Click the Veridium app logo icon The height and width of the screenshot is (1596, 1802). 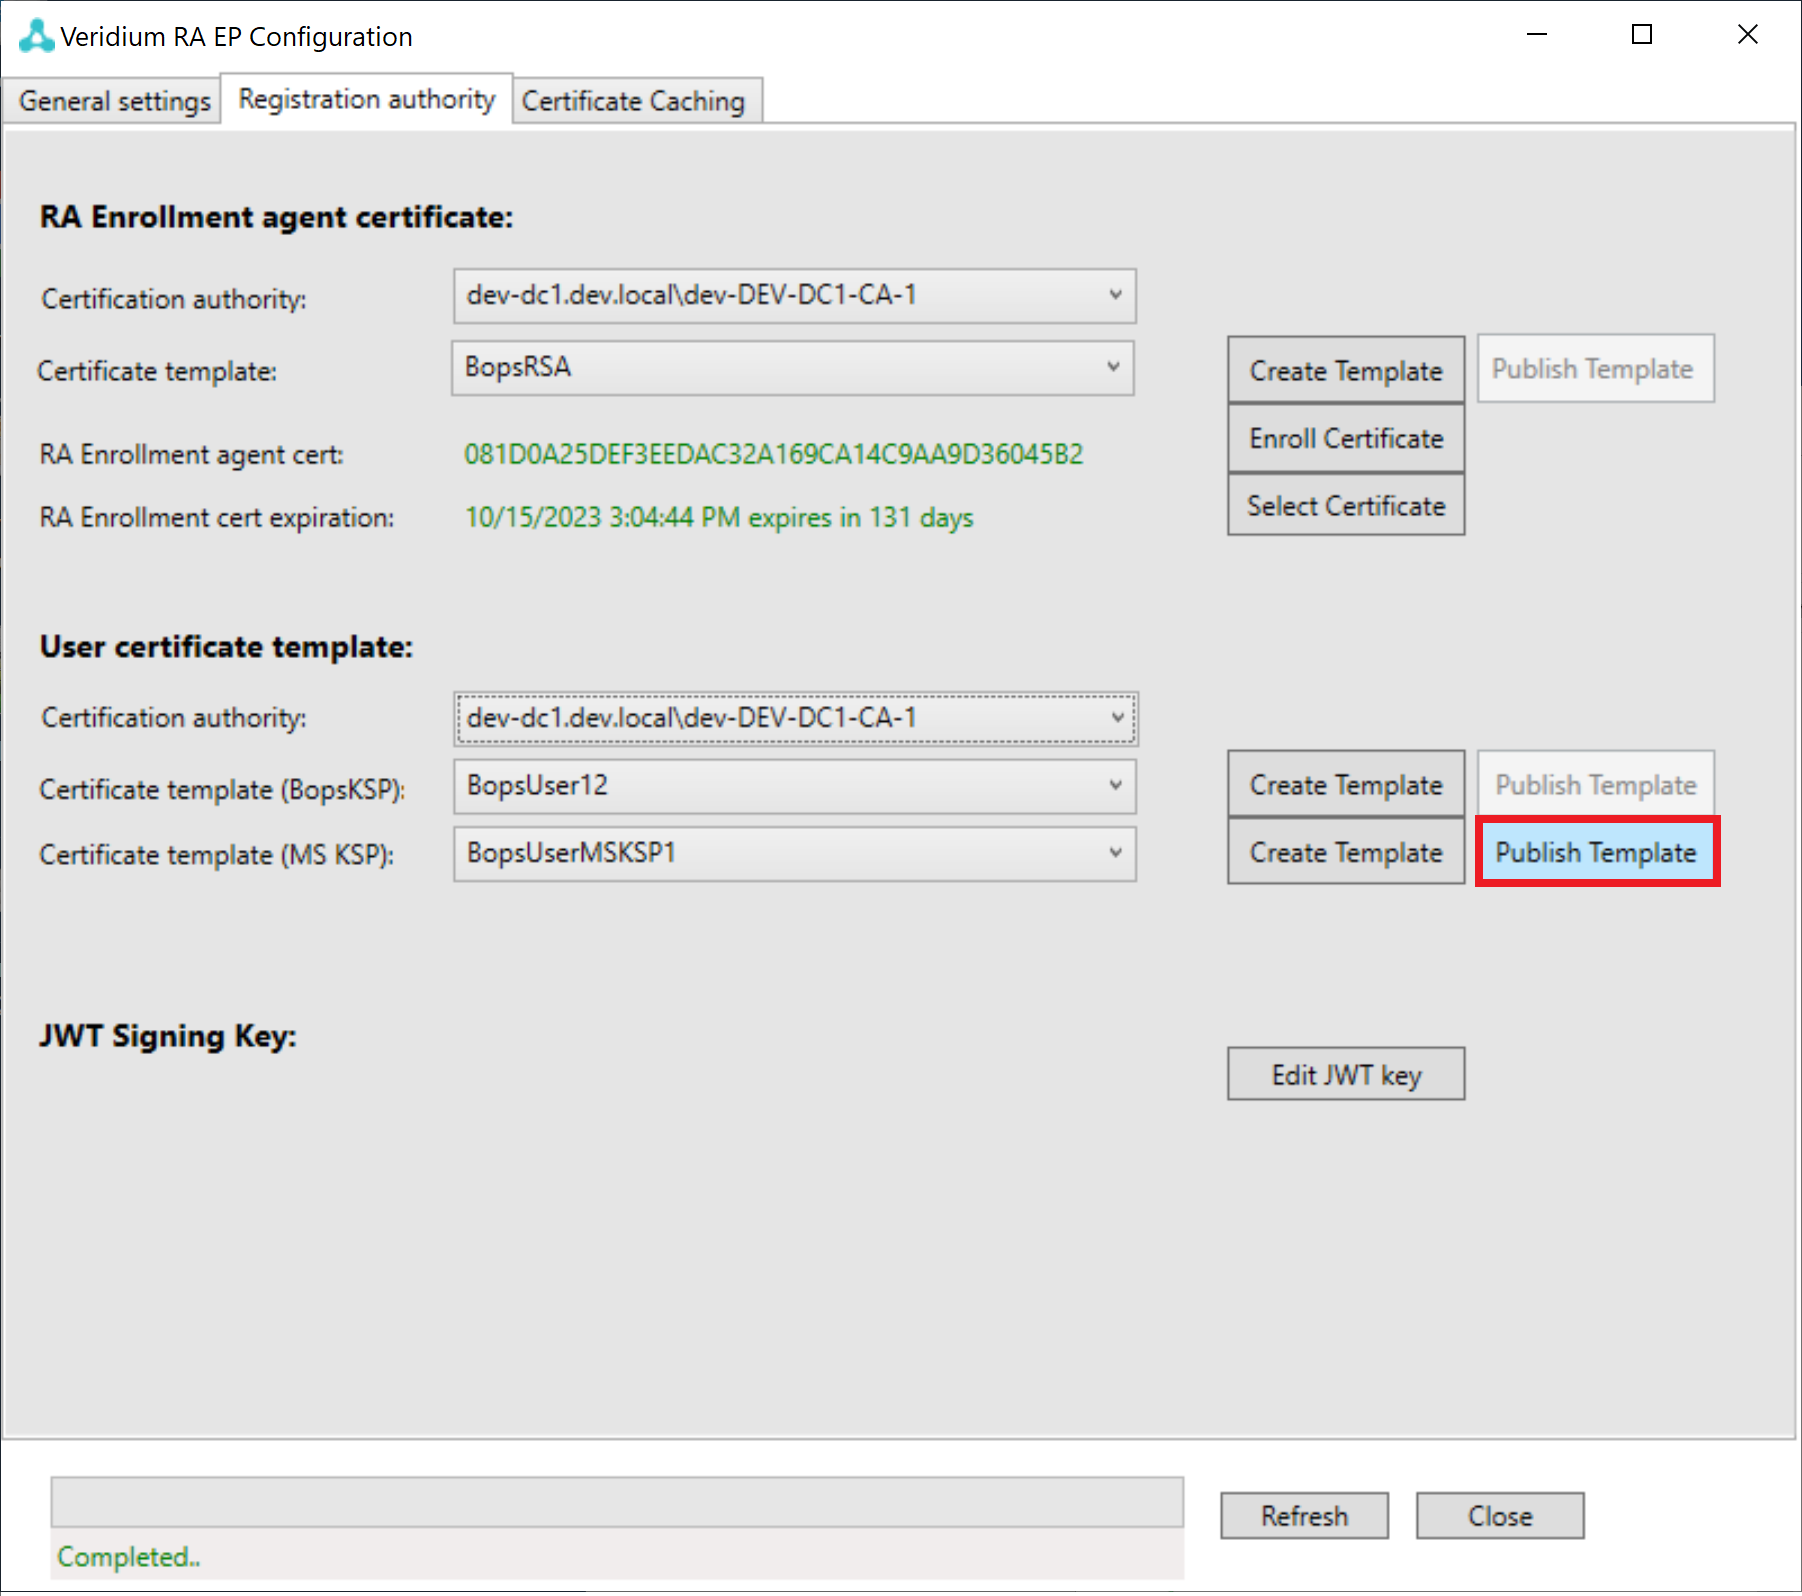pyautogui.click(x=36, y=36)
